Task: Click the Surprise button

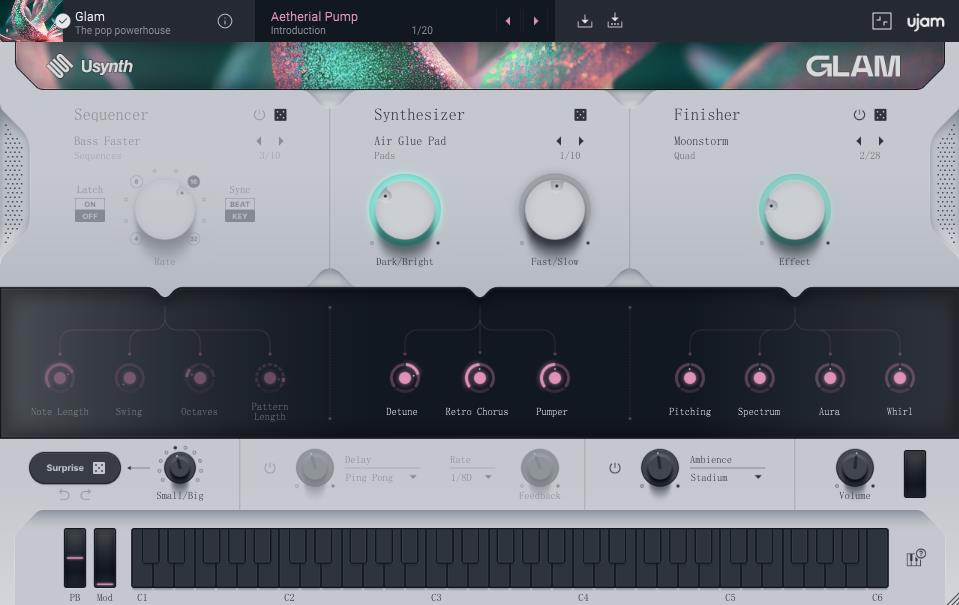Action: pos(75,468)
